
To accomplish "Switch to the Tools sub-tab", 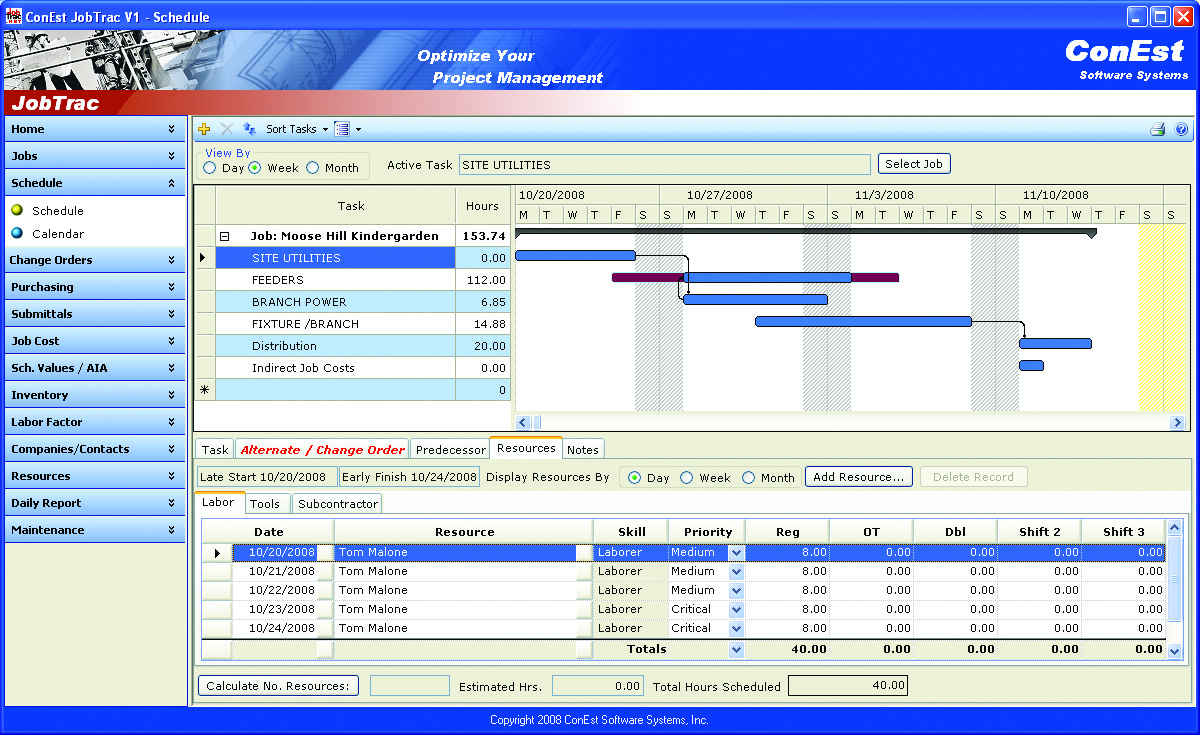I will 265,504.
